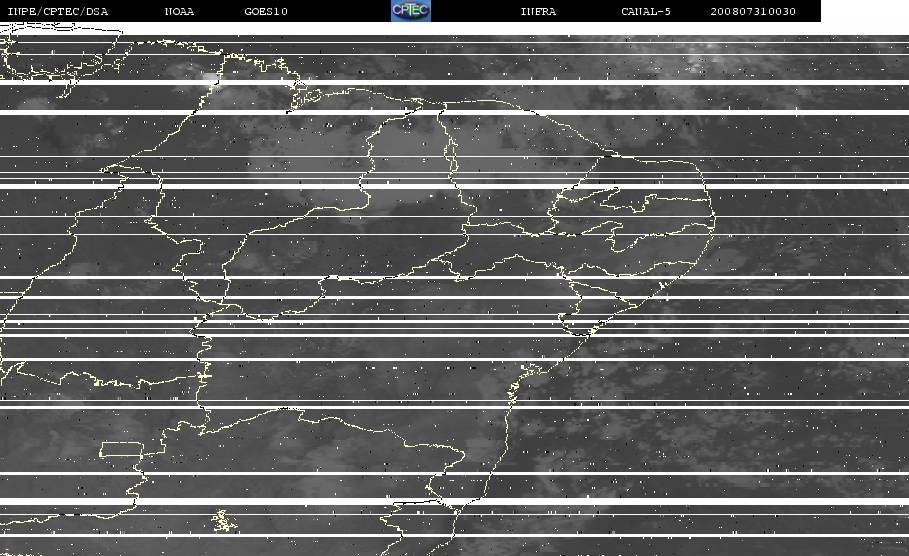Click the bright white cloud spot in the north
The image size is (909, 556).
(210, 78)
